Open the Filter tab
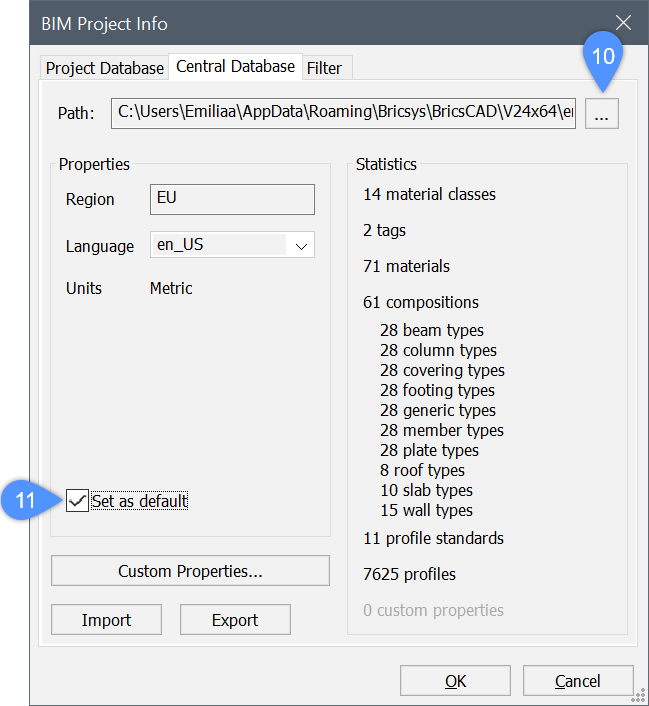 click(x=324, y=68)
